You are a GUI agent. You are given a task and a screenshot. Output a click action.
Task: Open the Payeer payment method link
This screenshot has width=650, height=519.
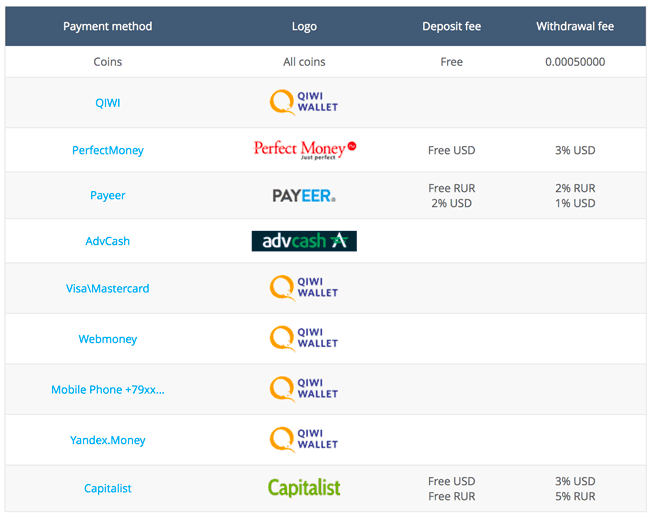pyautogui.click(x=108, y=195)
